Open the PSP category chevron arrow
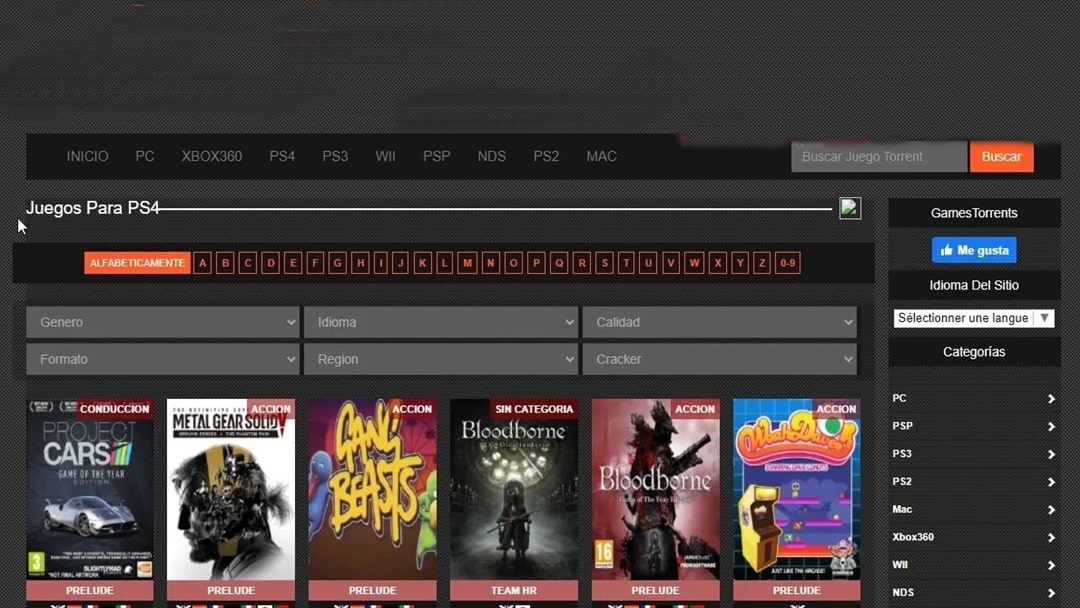The width and height of the screenshot is (1080, 608). pyautogui.click(x=1051, y=426)
